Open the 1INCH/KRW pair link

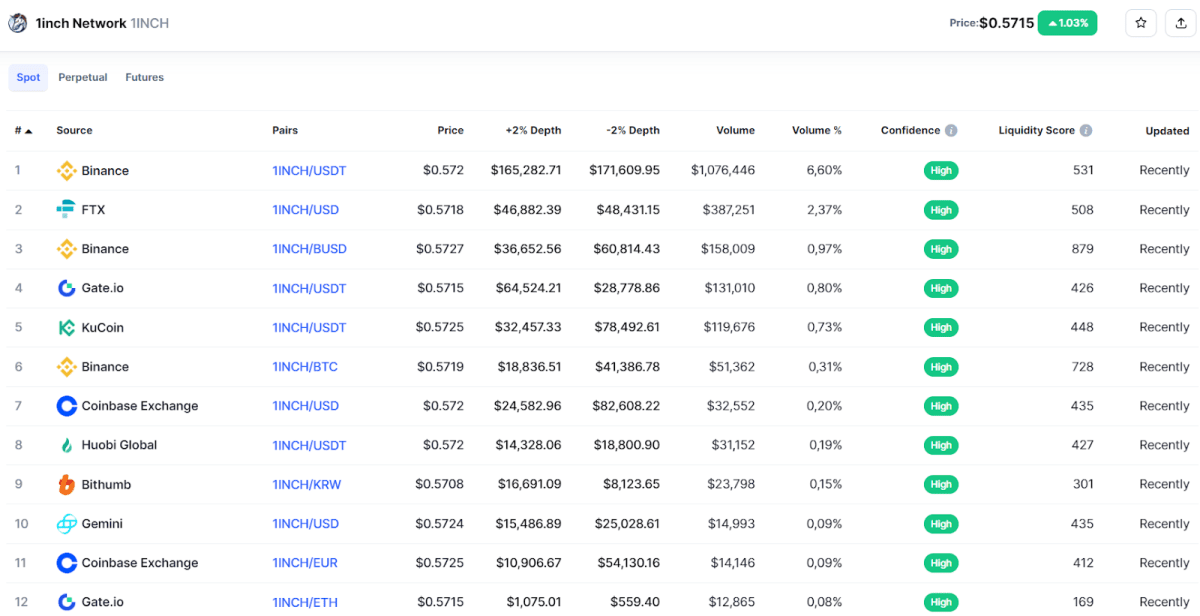(306, 484)
